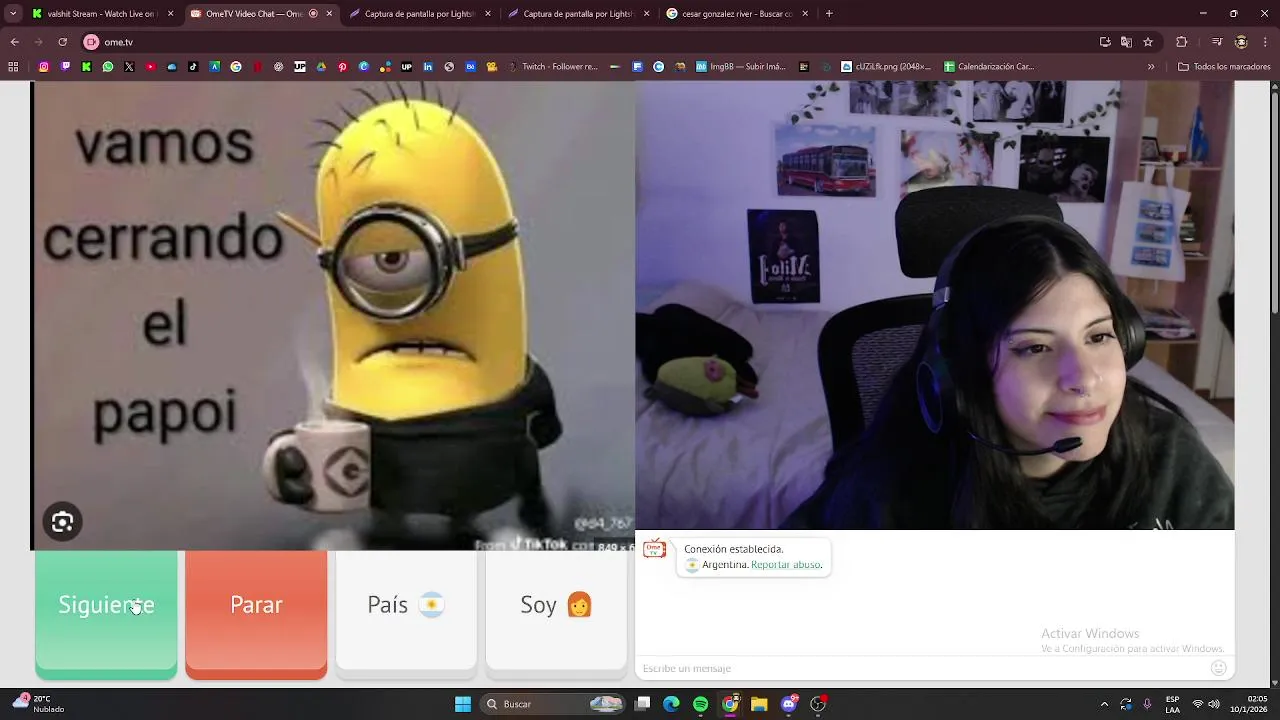Open the green Kick bookmark in bookmarks bar

[x=86, y=67]
